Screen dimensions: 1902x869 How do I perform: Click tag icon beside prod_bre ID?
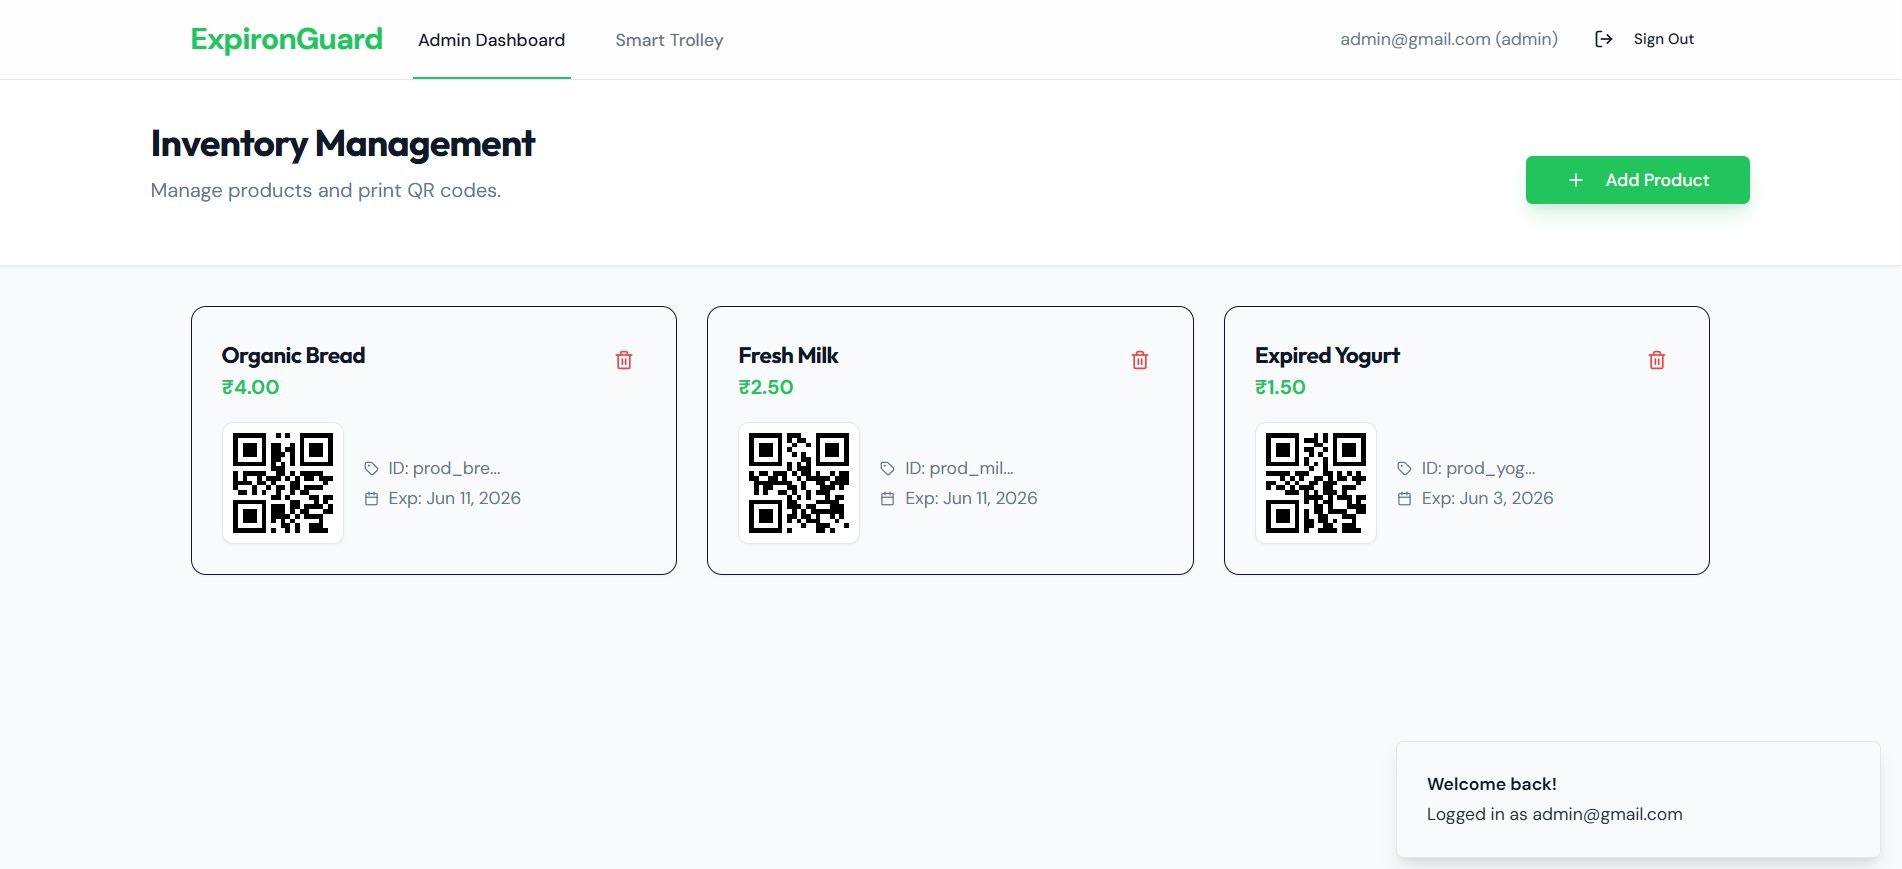pyautogui.click(x=371, y=468)
